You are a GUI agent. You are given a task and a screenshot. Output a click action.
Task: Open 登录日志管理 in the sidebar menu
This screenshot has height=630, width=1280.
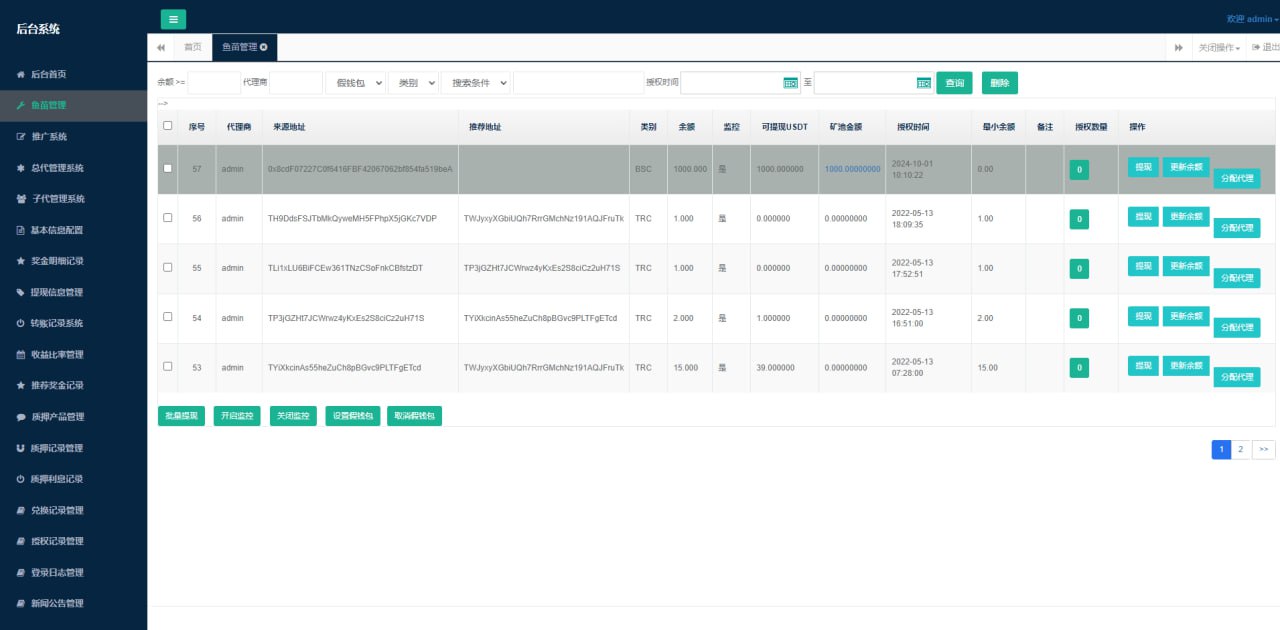pos(57,573)
